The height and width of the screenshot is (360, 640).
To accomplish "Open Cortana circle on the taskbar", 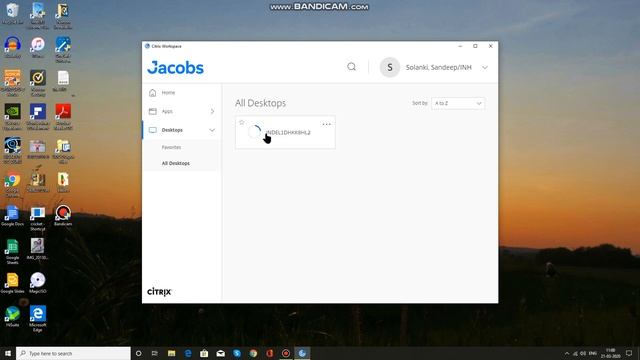I will [138, 353].
